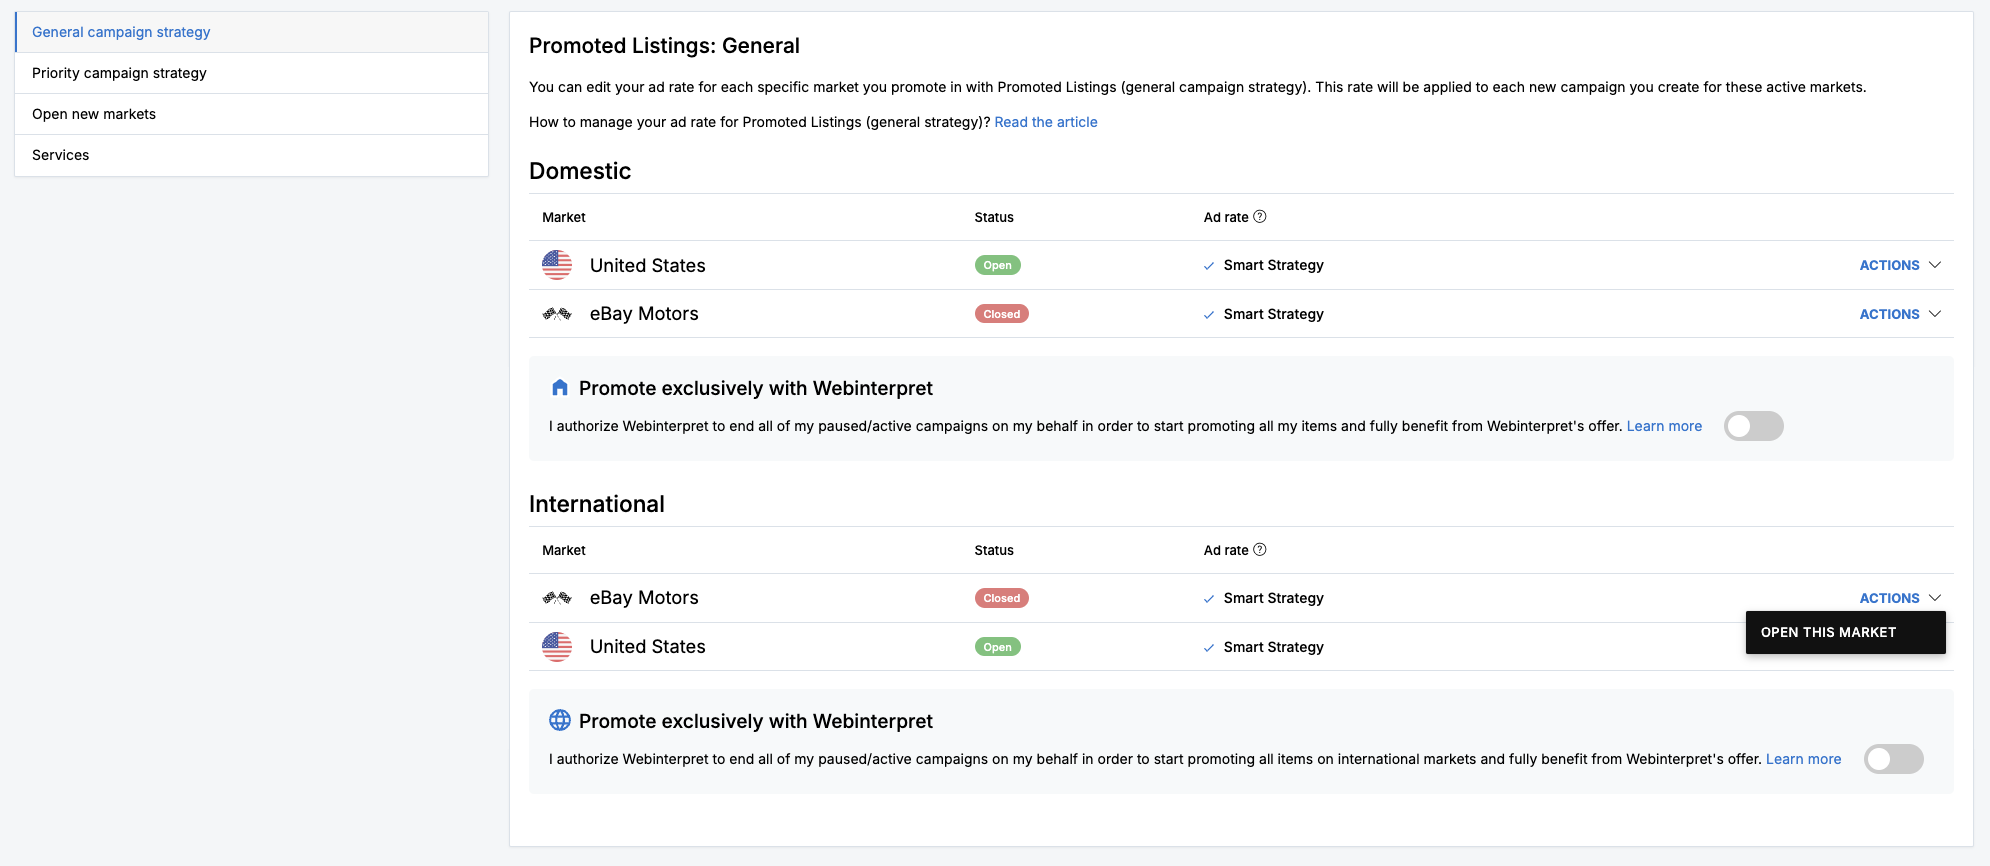Collapse ACTIONS for International eBay Motors
This screenshot has width=1990, height=866.
click(1900, 598)
